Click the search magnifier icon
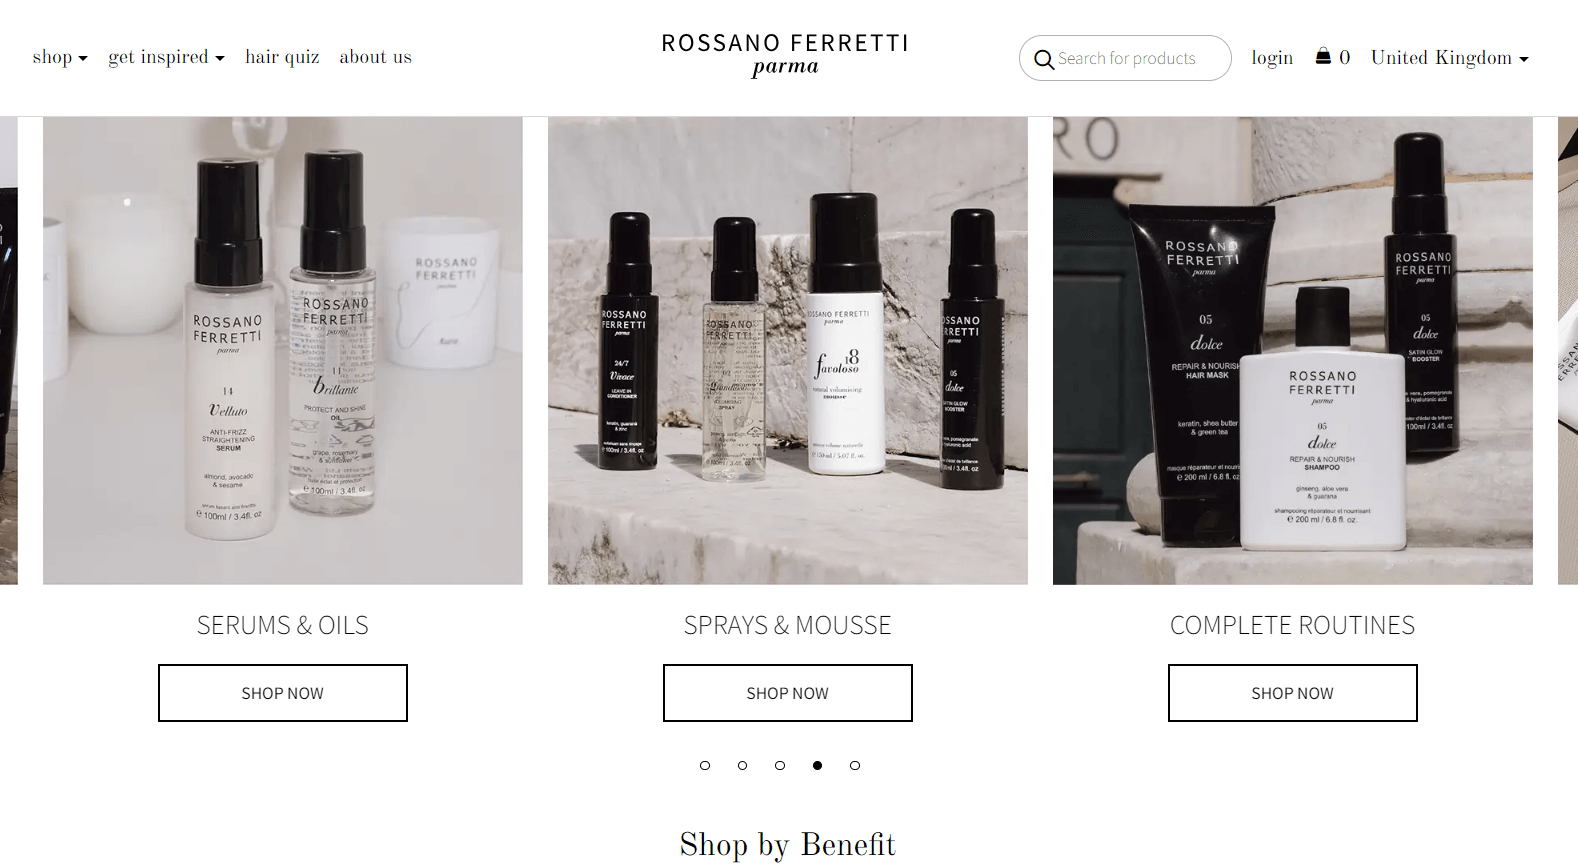 click(1044, 59)
